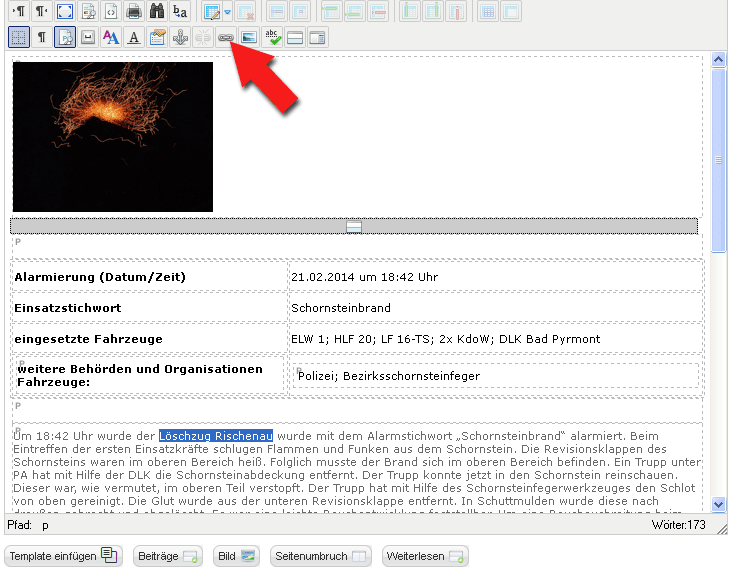Open the font style tool (AA icon)
Image resolution: width=732 pixels, height=577 pixels.
[x=111, y=37]
